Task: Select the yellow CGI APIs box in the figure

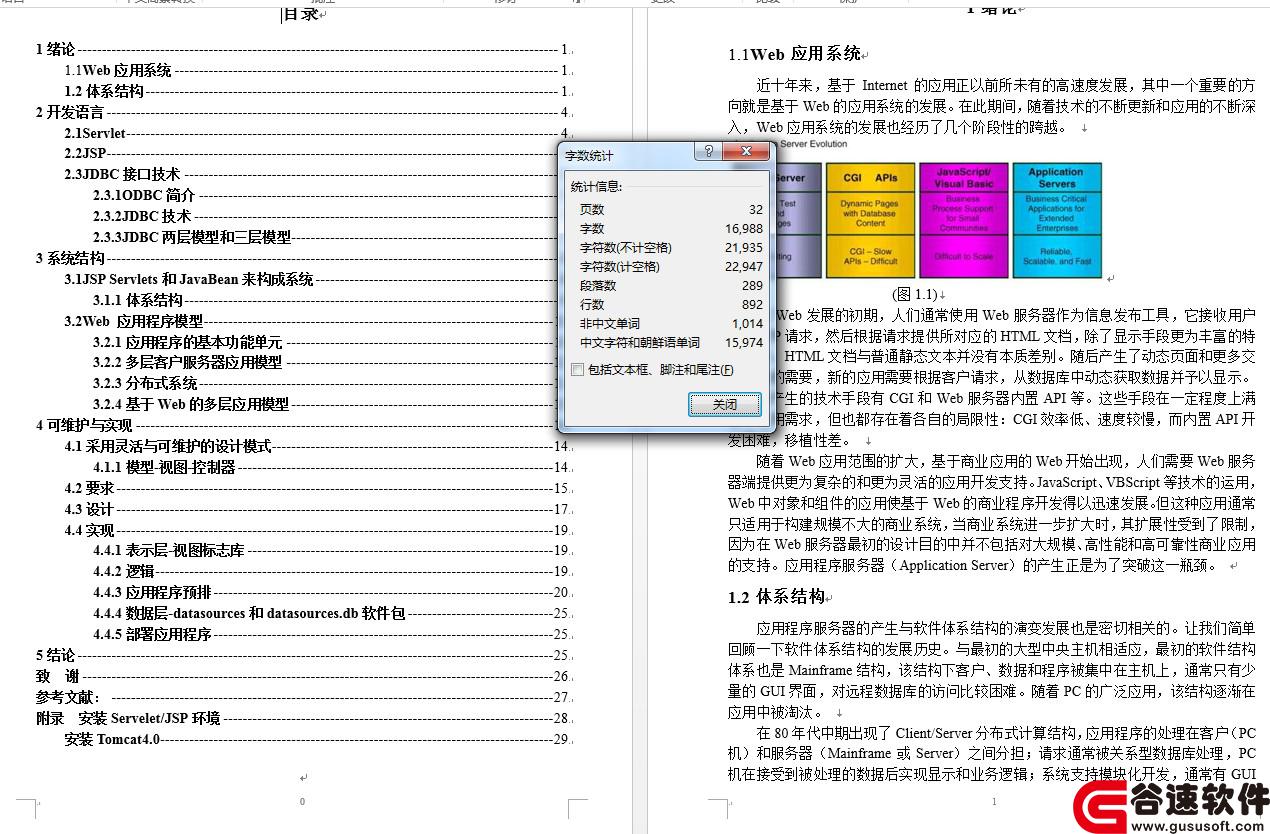Action: (x=870, y=221)
